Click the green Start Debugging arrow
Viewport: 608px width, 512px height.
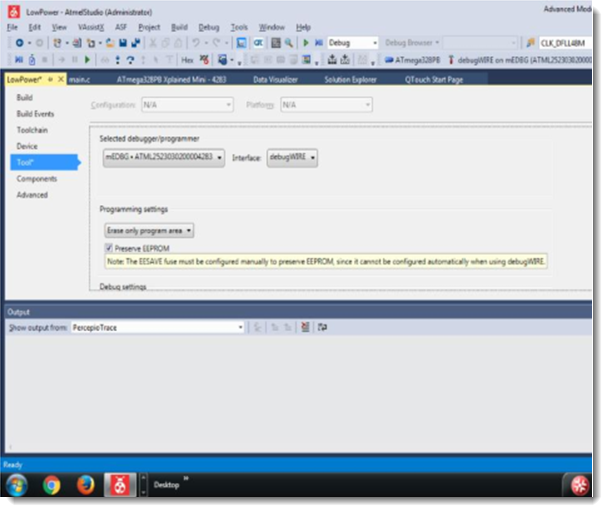[306, 43]
